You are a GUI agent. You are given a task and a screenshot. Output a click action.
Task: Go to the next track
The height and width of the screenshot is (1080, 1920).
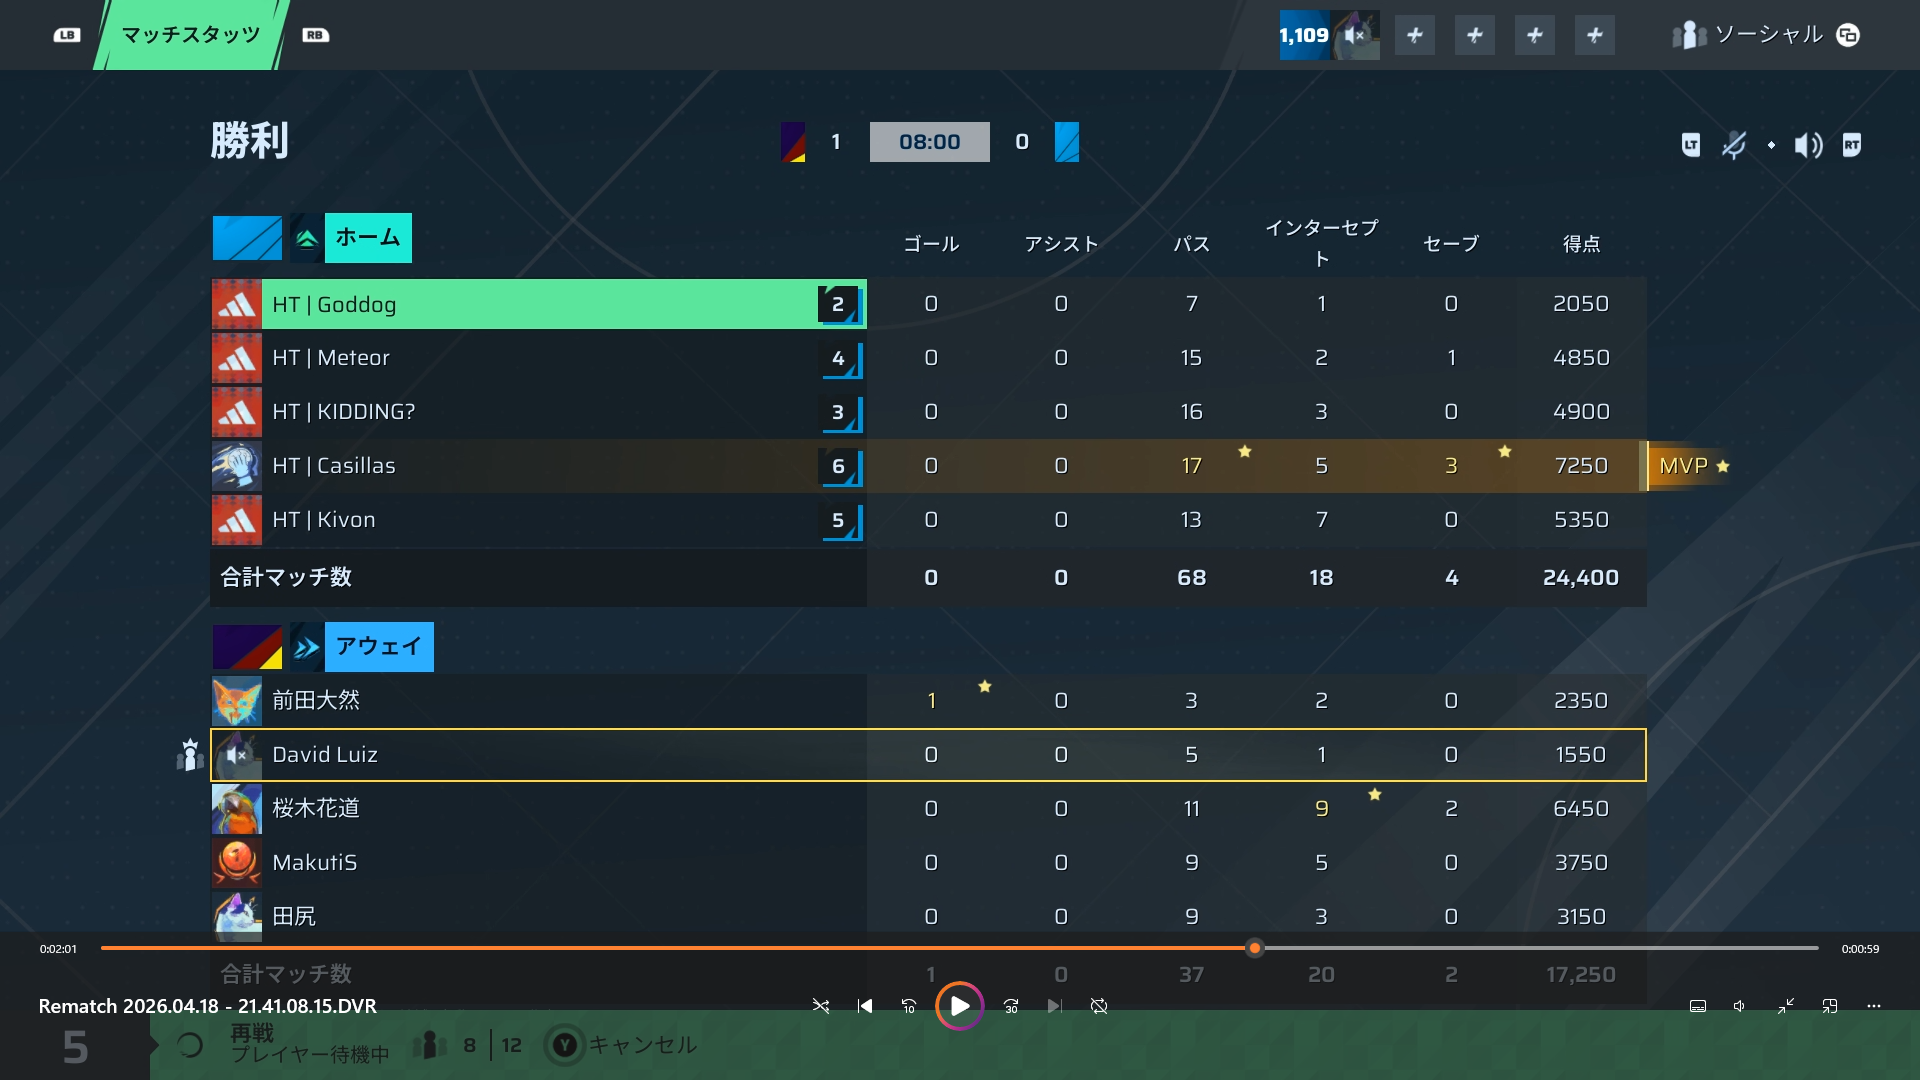(1055, 1006)
